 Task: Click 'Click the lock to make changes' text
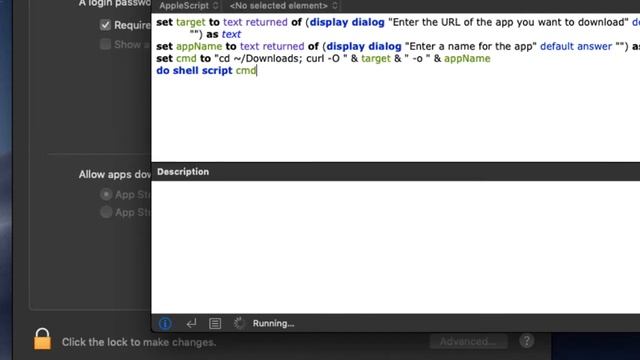139,342
